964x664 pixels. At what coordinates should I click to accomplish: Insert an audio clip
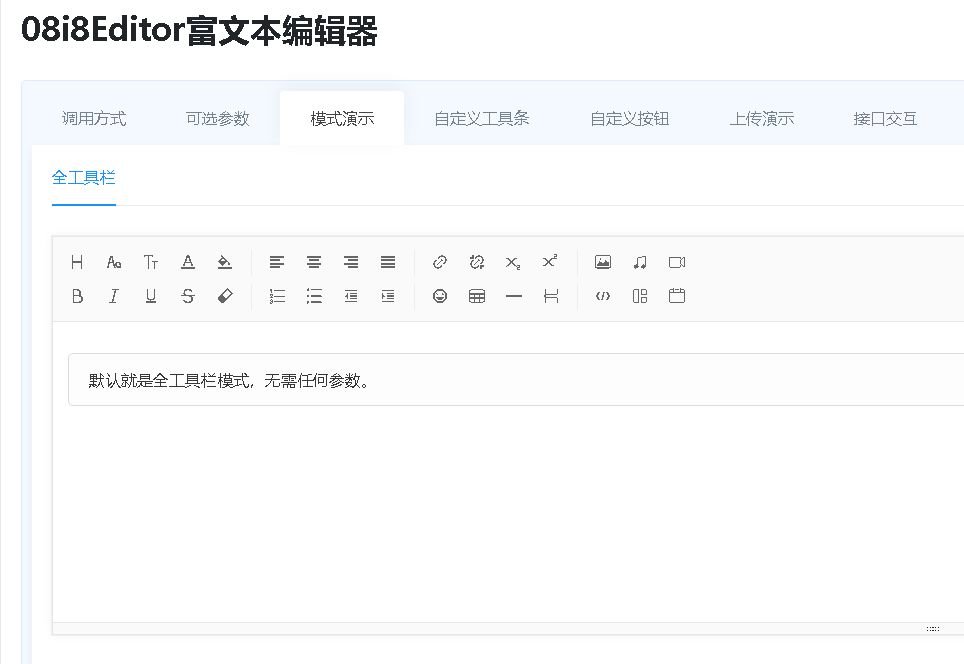639,262
